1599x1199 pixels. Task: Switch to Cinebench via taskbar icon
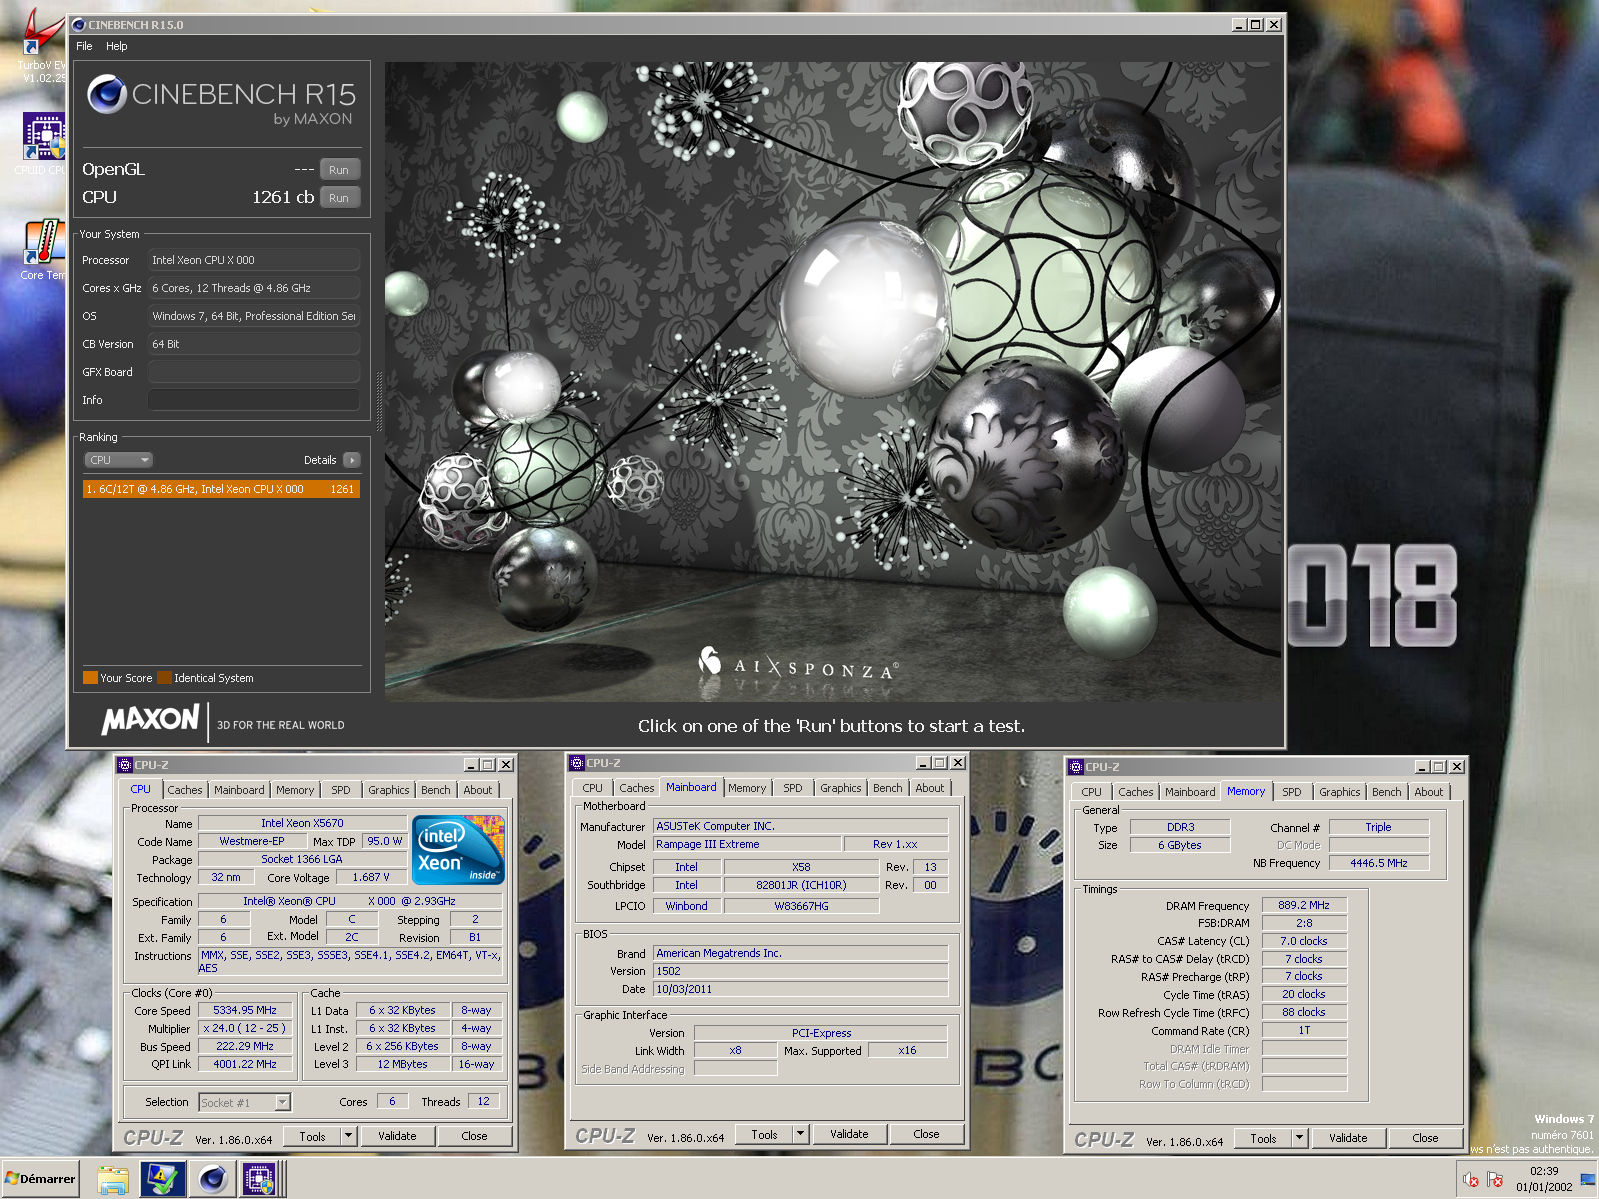(212, 1180)
